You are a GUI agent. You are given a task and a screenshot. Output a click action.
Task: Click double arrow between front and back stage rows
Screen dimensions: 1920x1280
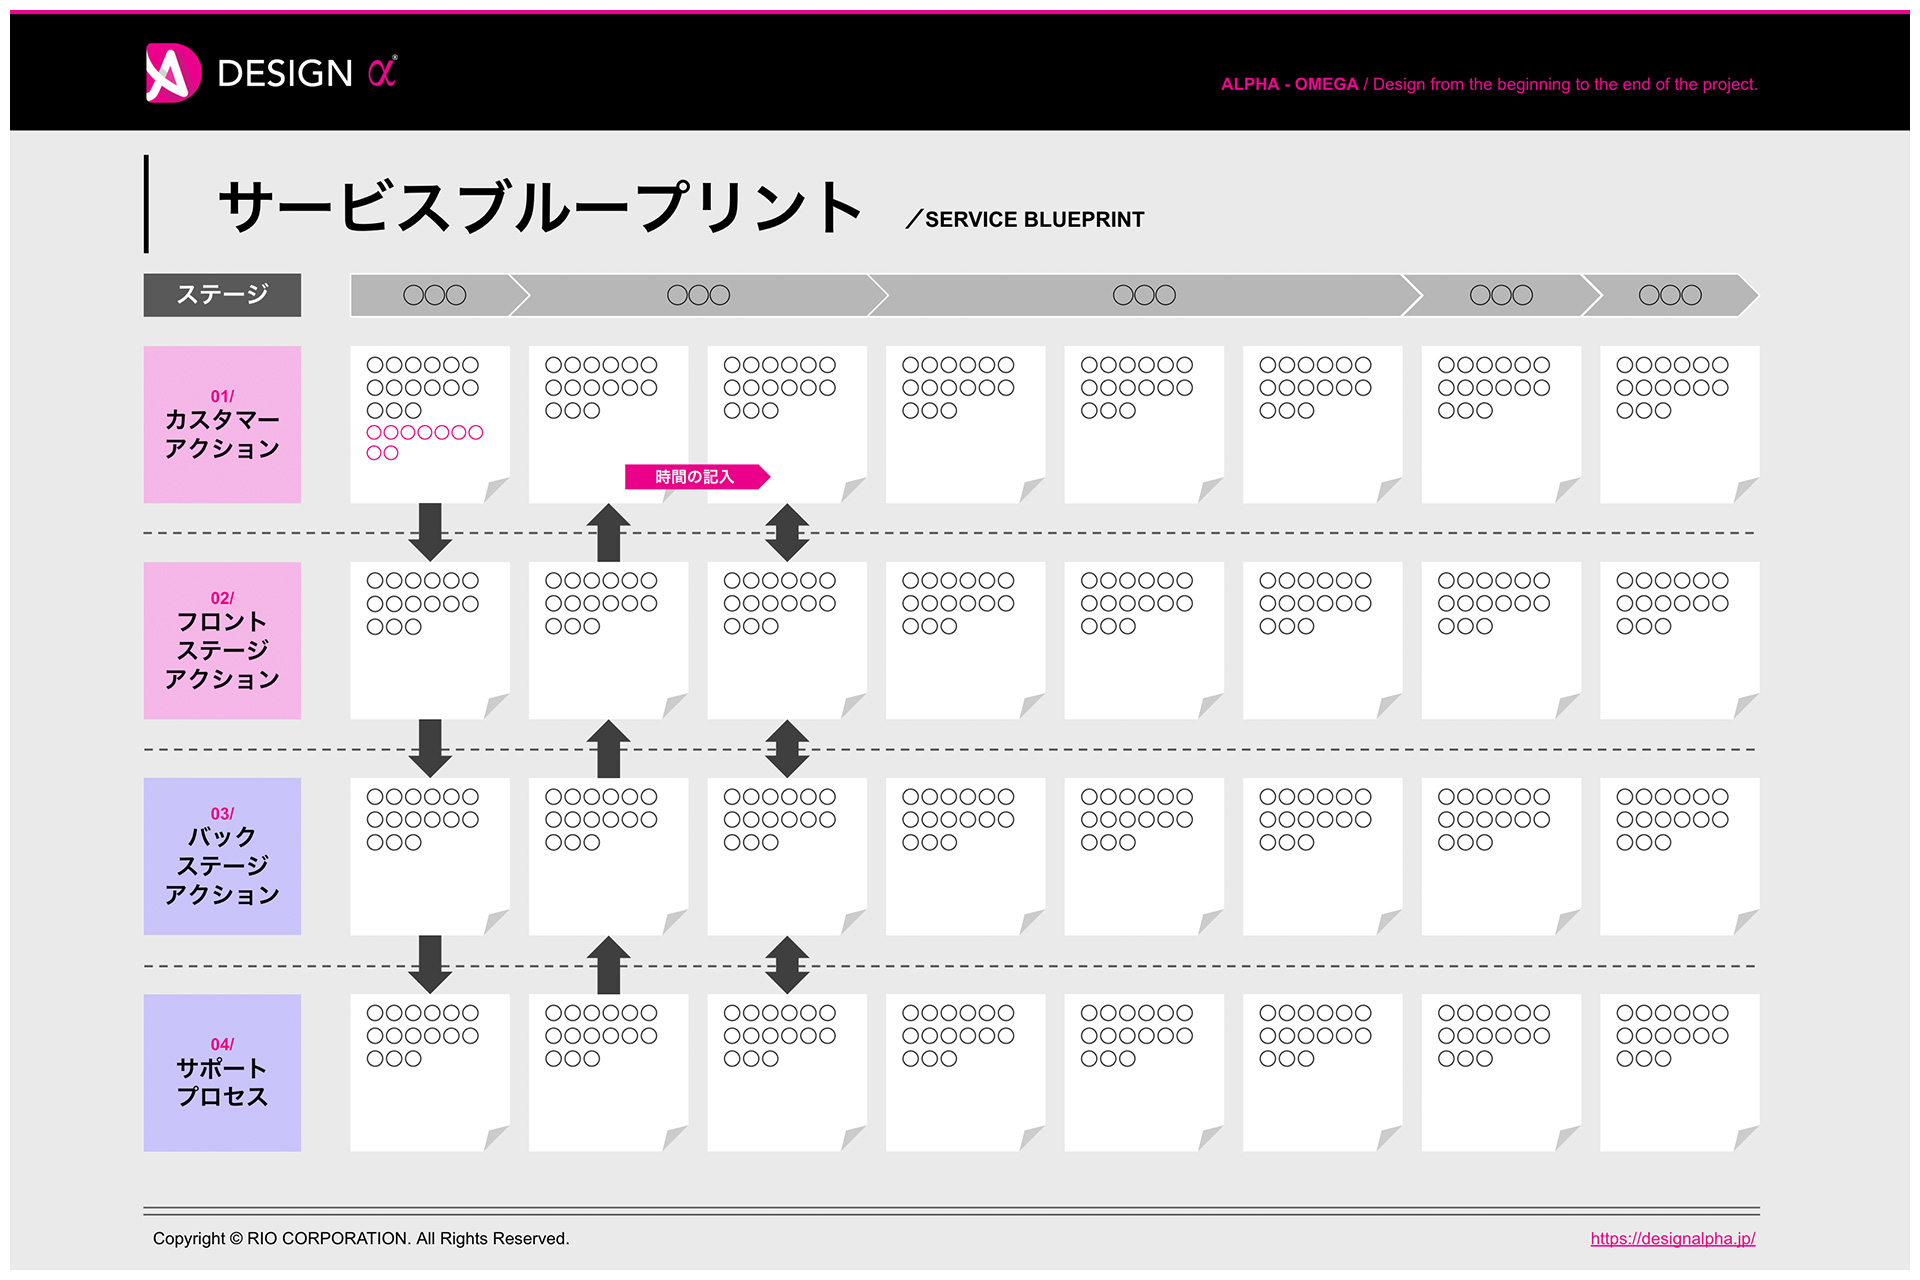pyautogui.click(x=787, y=748)
